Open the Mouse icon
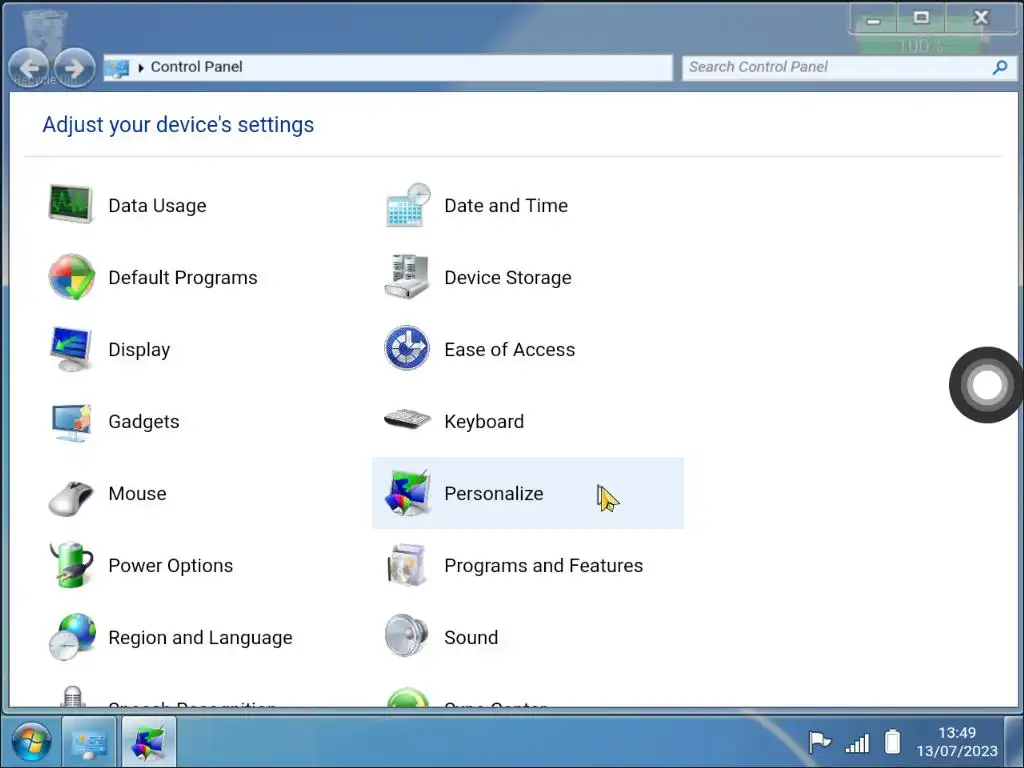1024x768 pixels. 71,498
